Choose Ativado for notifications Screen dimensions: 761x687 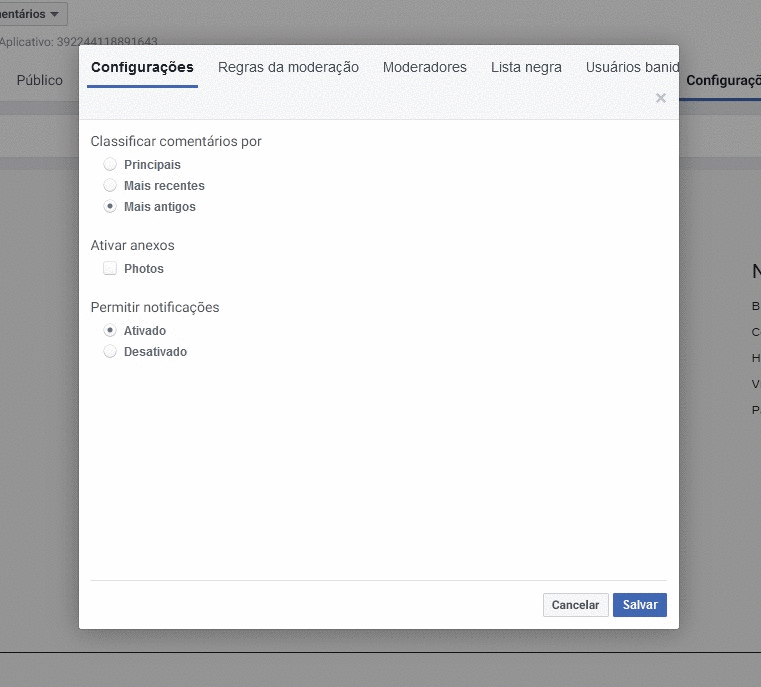[x=110, y=330]
